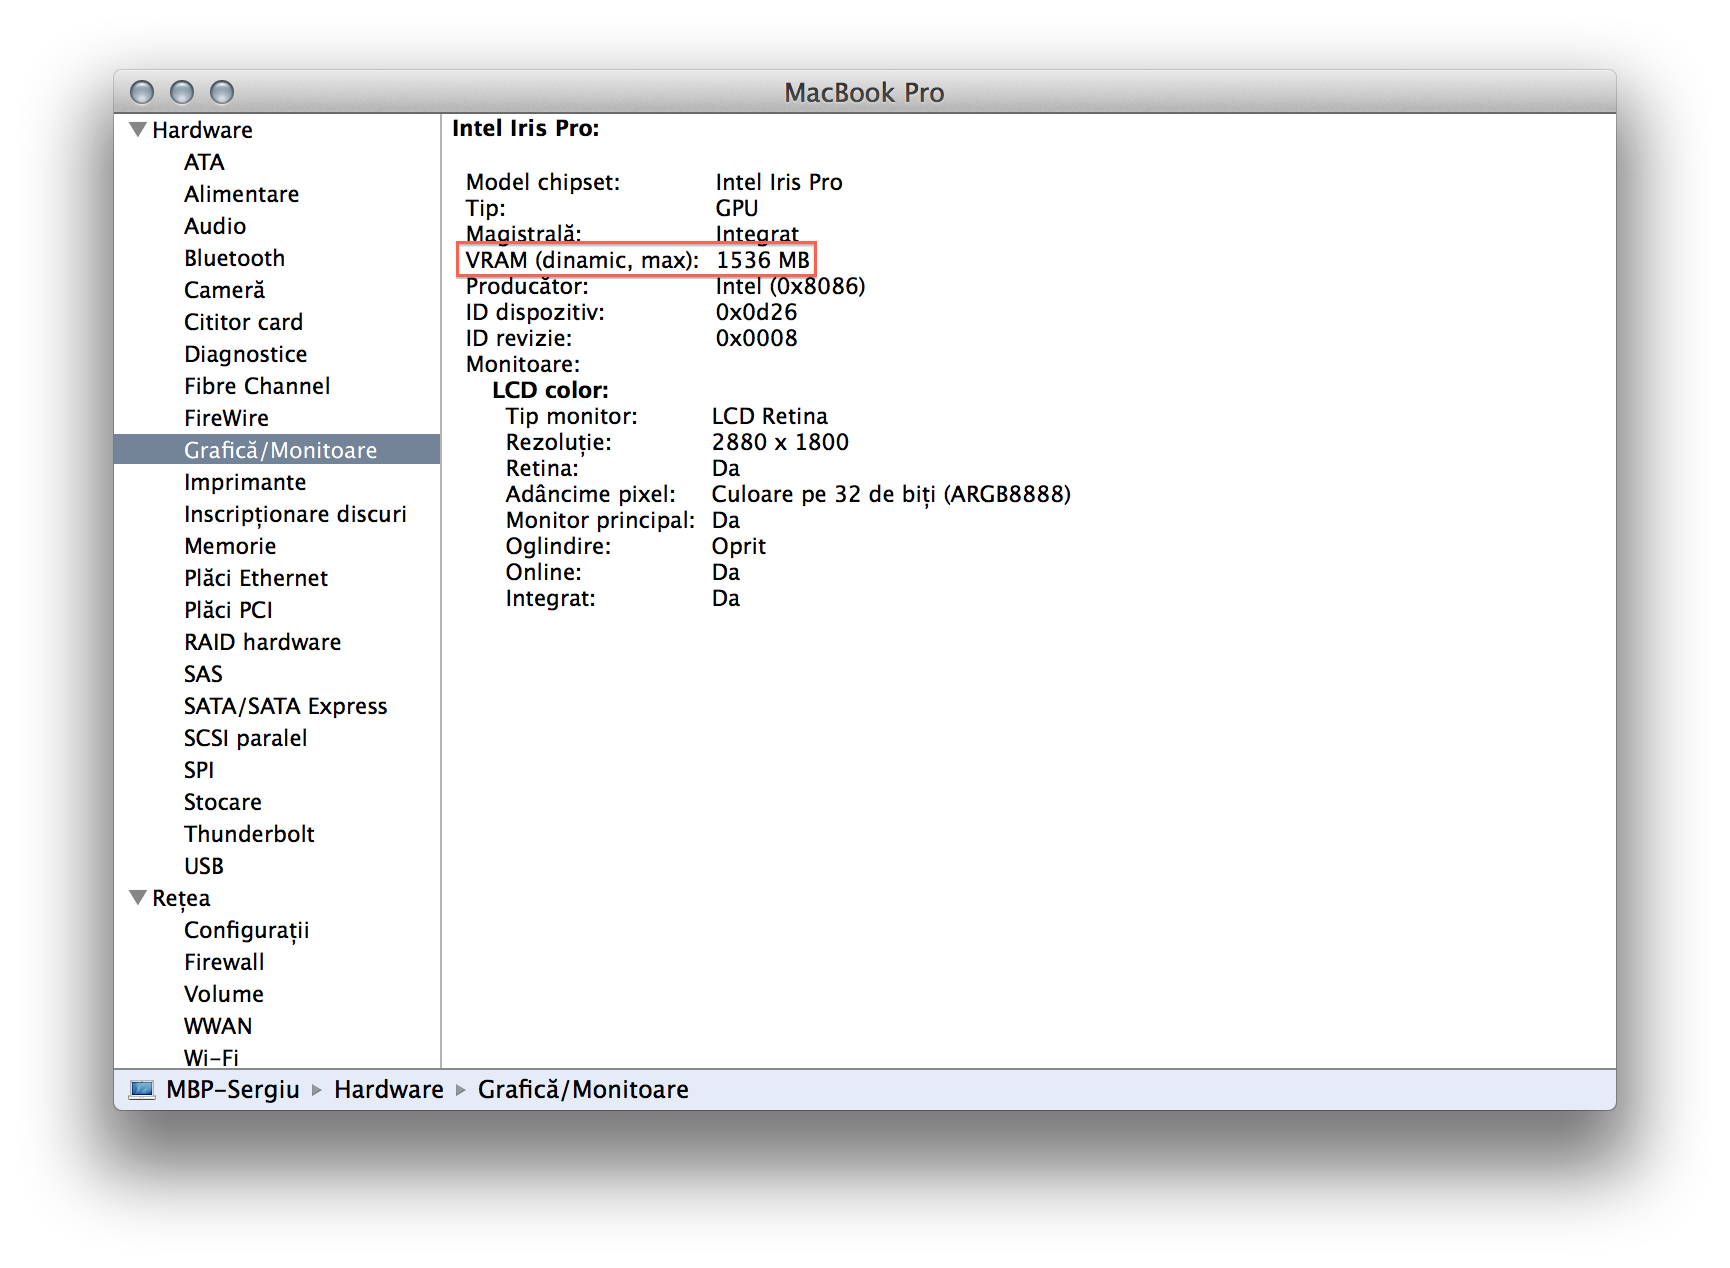Viewport: 1730px width, 1268px height.
Task: Select Configurații under Rețea
Action: pos(246,930)
